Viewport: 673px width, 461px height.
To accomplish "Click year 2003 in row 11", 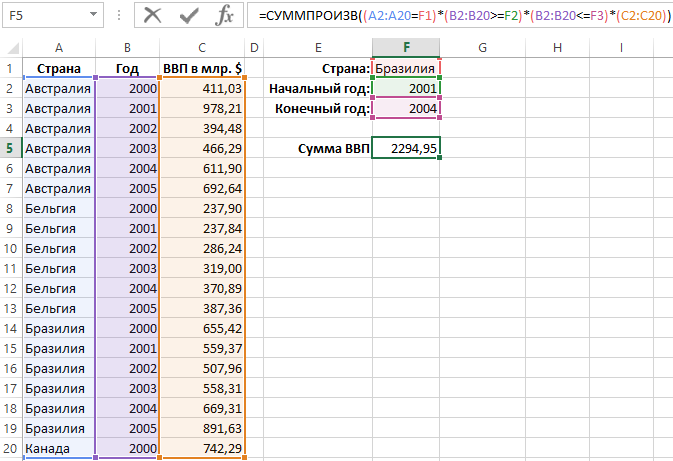I will 127,268.
